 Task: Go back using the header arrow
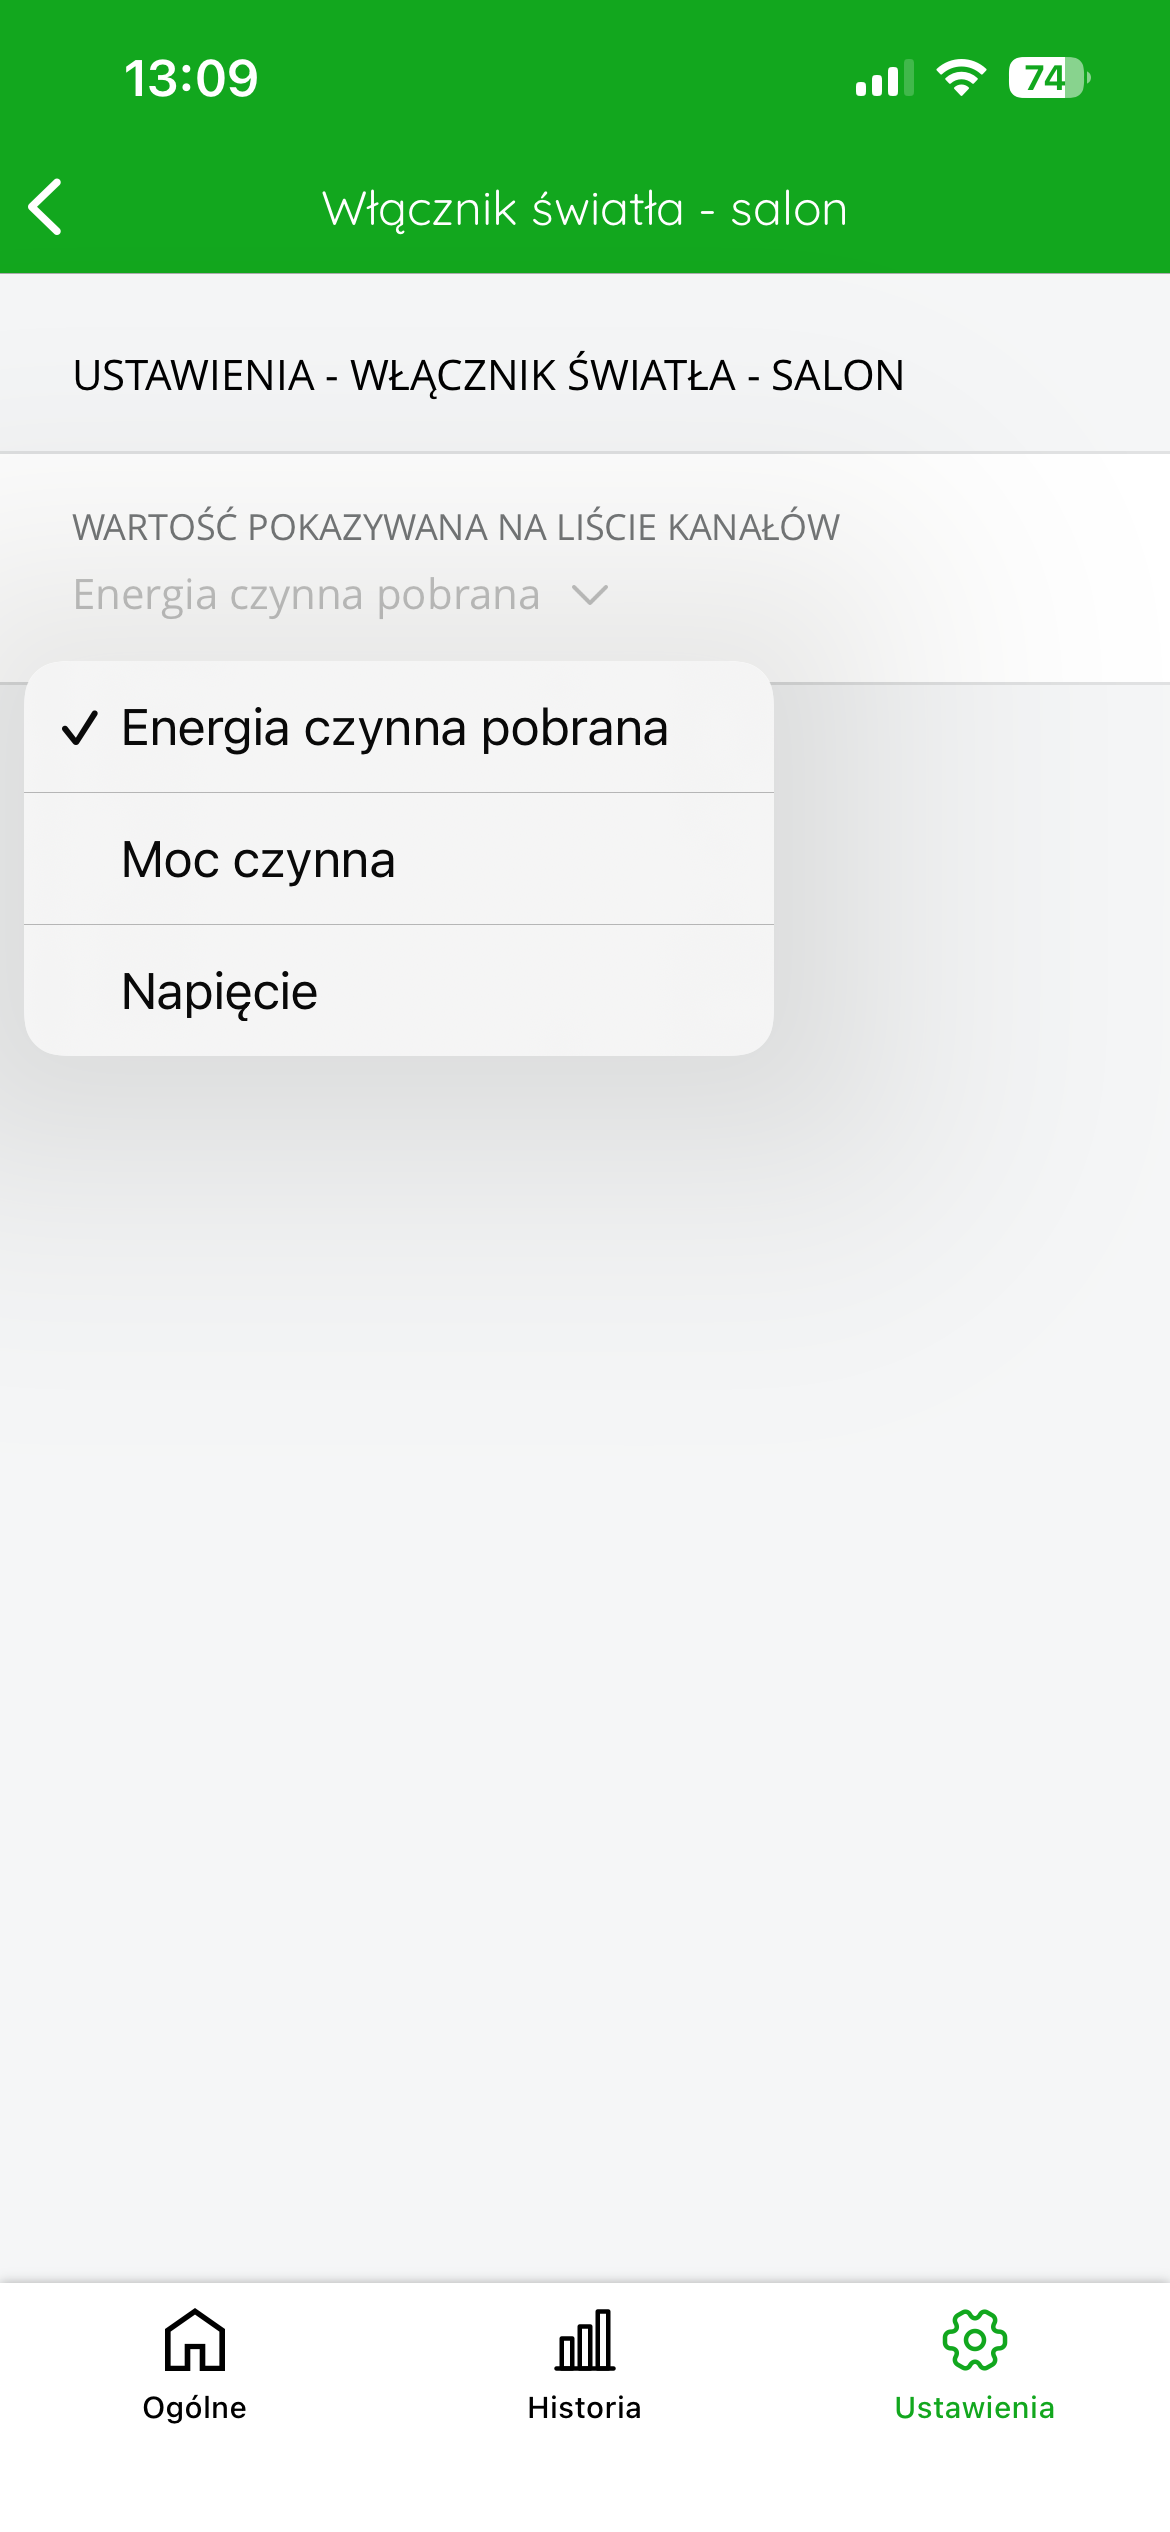tap(45, 207)
